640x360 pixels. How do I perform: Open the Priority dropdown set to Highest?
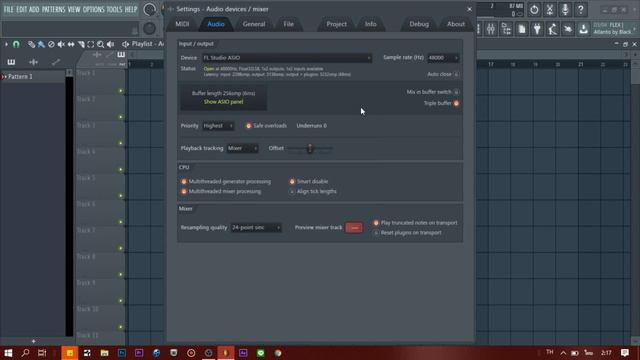218,126
